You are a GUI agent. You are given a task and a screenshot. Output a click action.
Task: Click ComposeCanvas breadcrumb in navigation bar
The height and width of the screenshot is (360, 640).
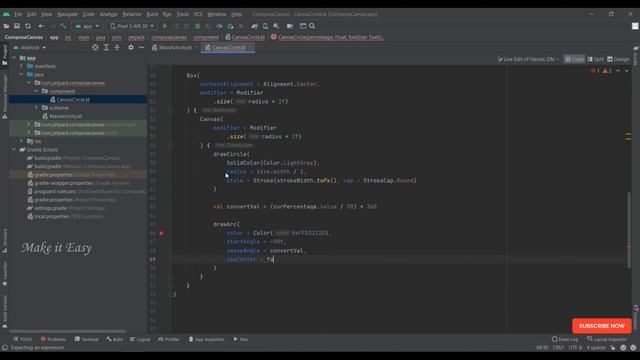pyautogui.click(x=24, y=37)
